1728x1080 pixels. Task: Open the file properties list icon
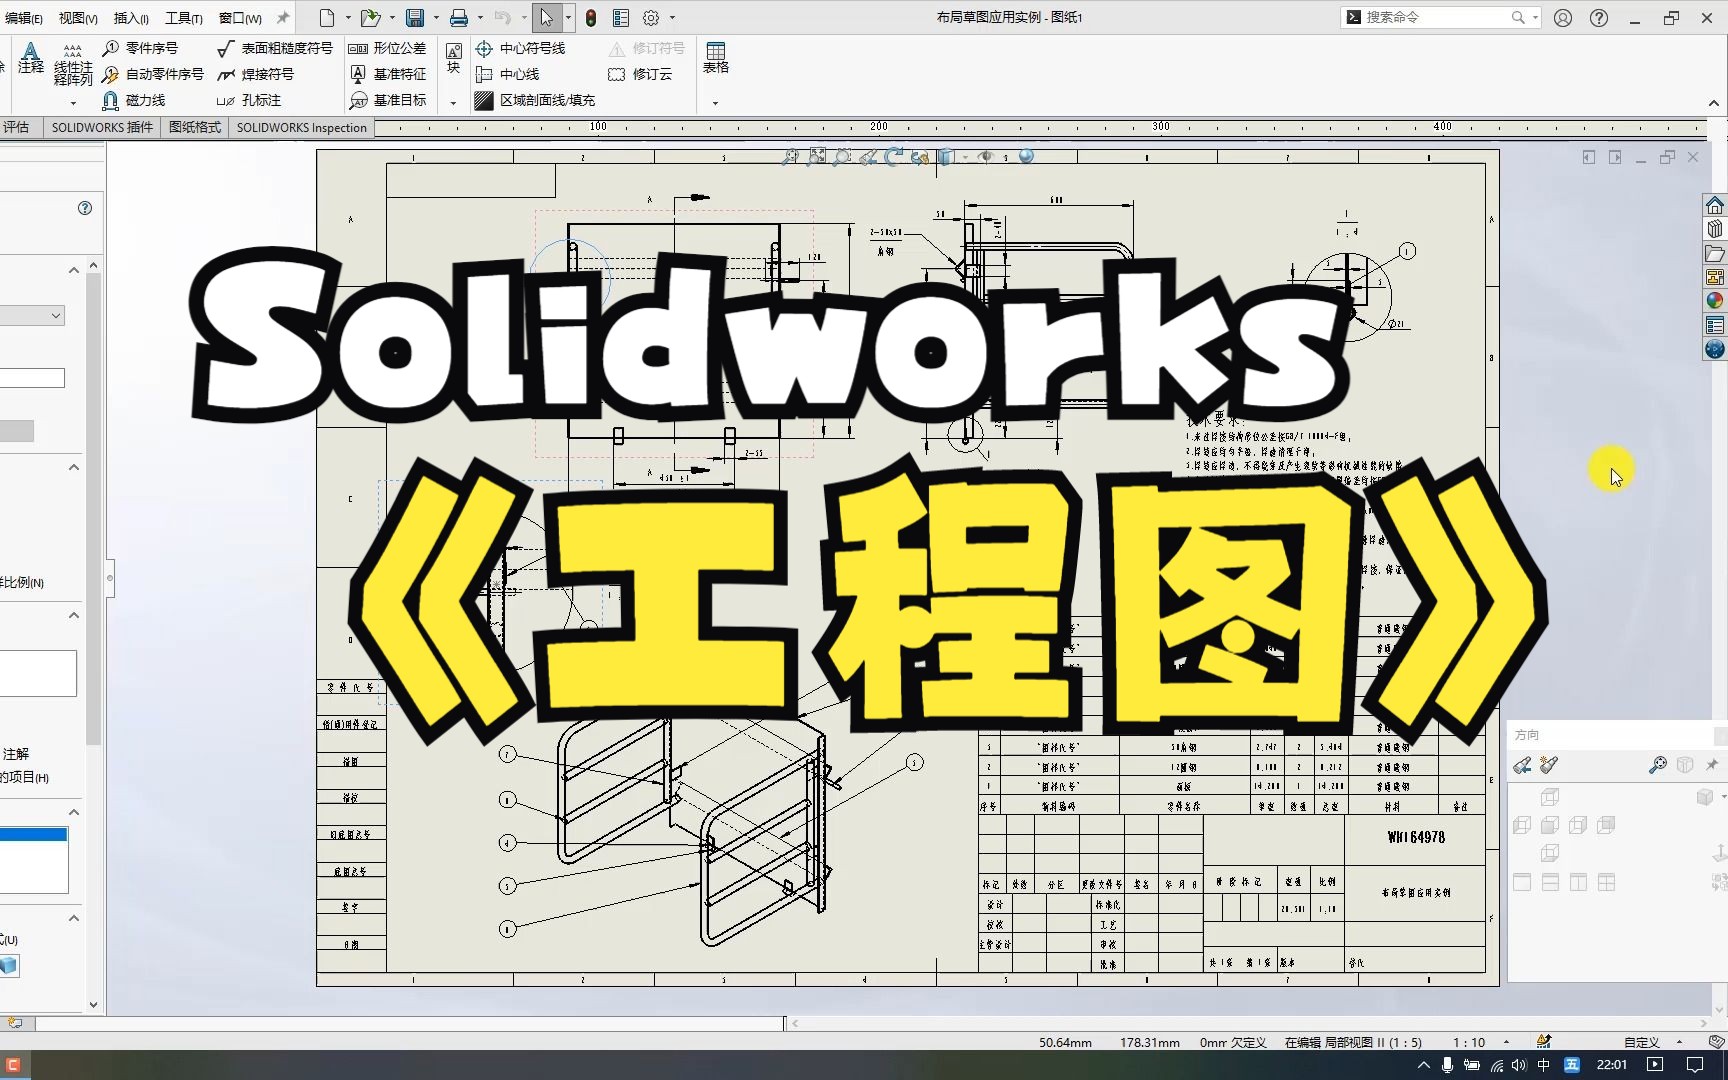pyautogui.click(x=621, y=18)
